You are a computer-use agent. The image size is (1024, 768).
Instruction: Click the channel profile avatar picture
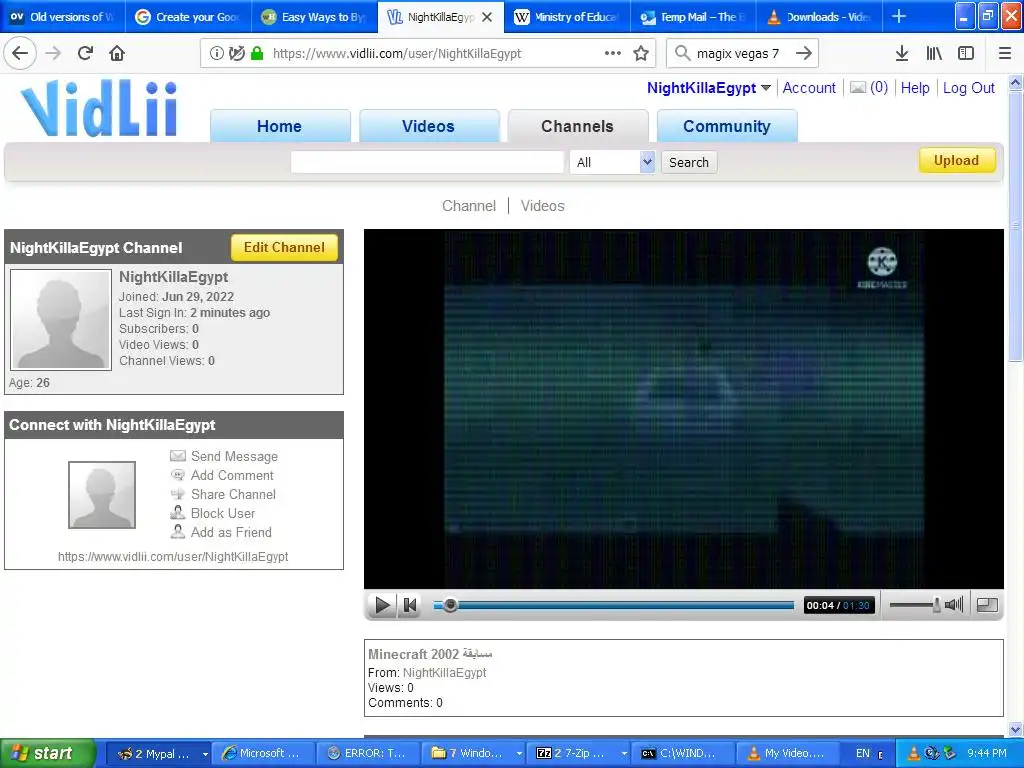61,320
